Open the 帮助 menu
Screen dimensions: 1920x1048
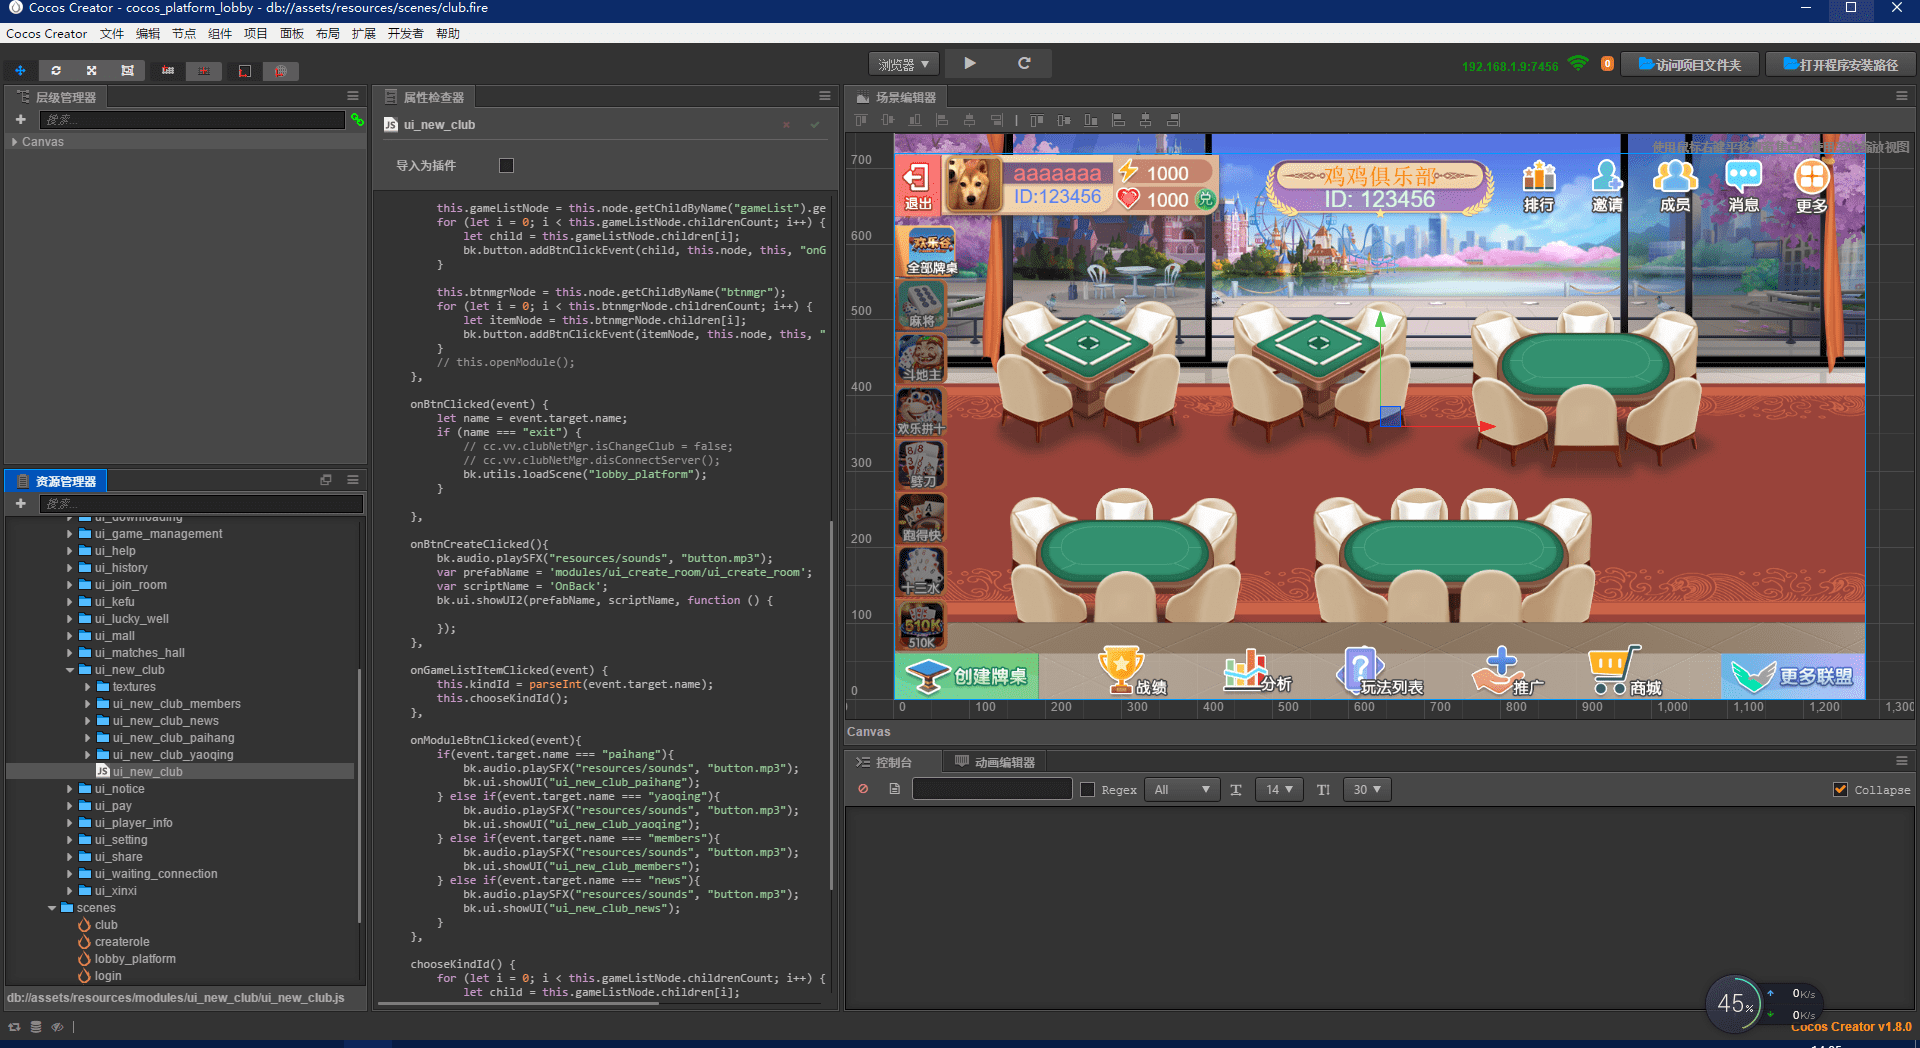(448, 34)
